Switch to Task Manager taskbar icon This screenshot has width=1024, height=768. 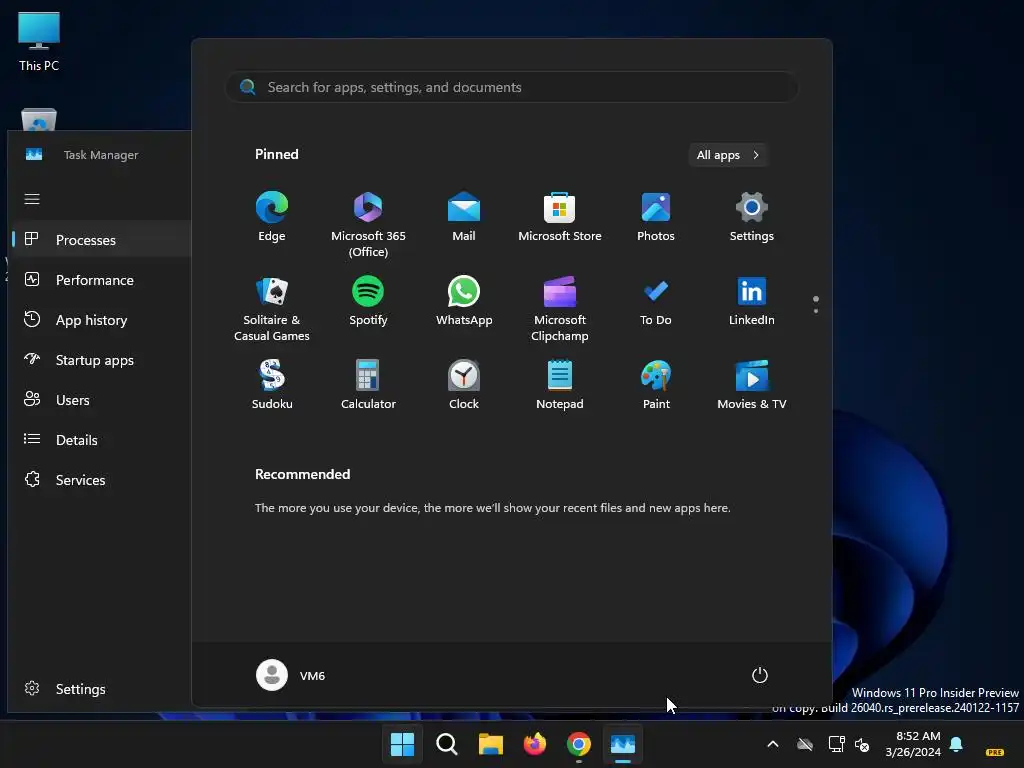[x=623, y=744]
